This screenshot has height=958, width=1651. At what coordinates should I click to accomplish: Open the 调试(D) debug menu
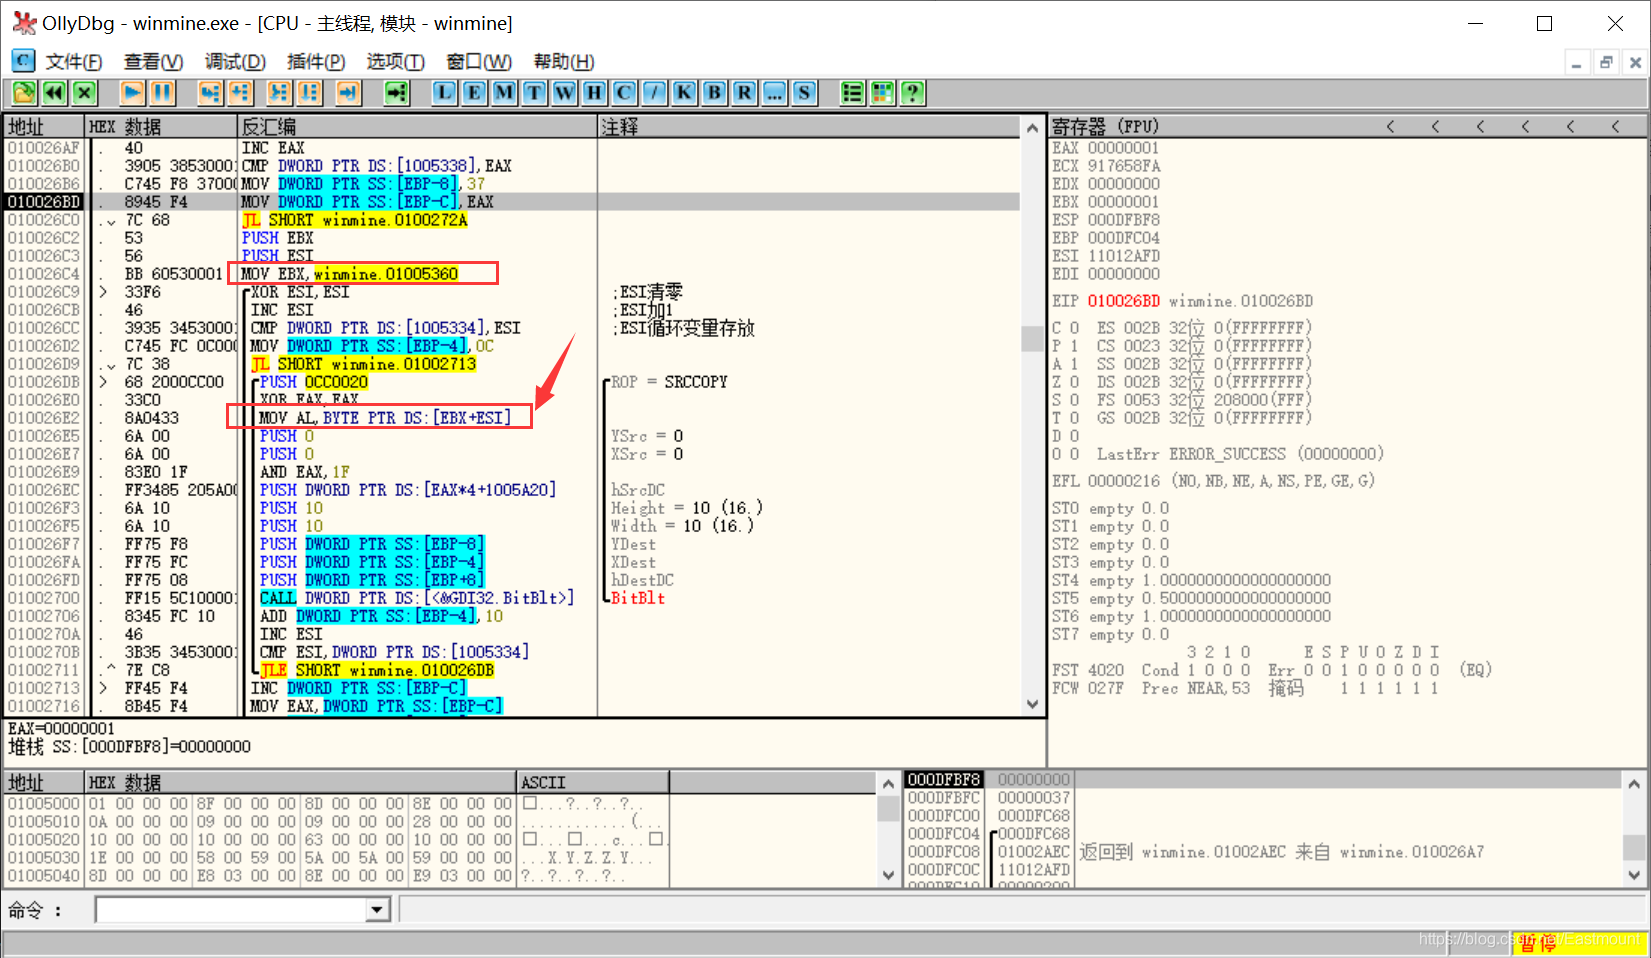235,62
